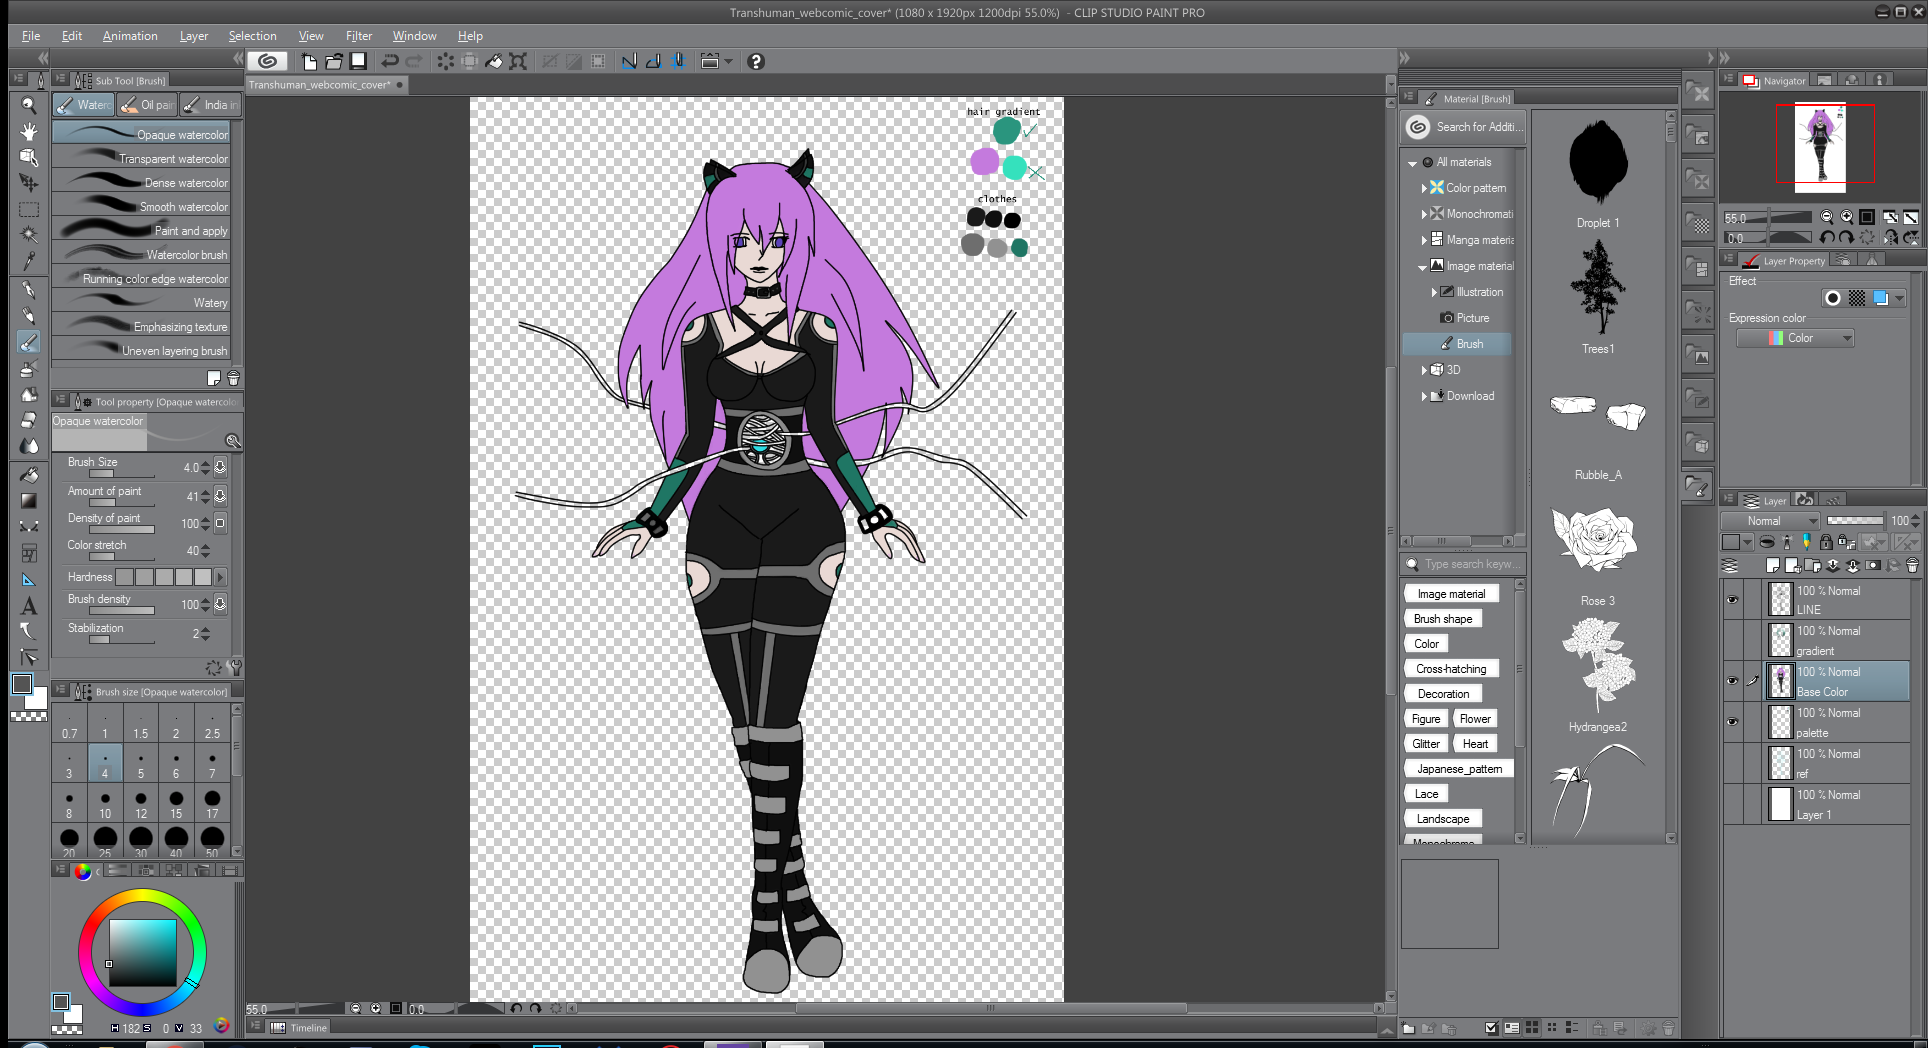This screenshot has height=1048, width=1928.
Task: Select the Hand move tool
Action: 29,132
